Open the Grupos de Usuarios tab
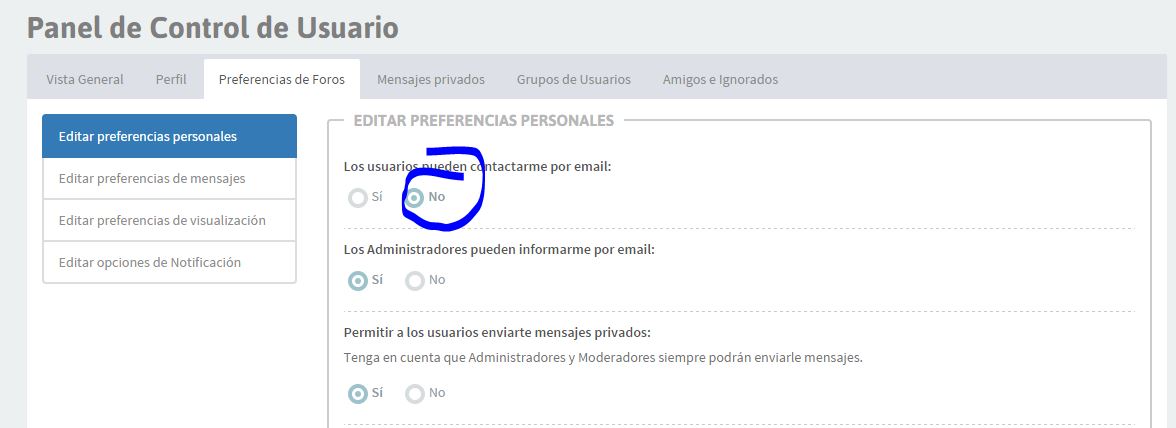Image resolution: width=1176 pixels, height=428 pixels. (574, 79)
